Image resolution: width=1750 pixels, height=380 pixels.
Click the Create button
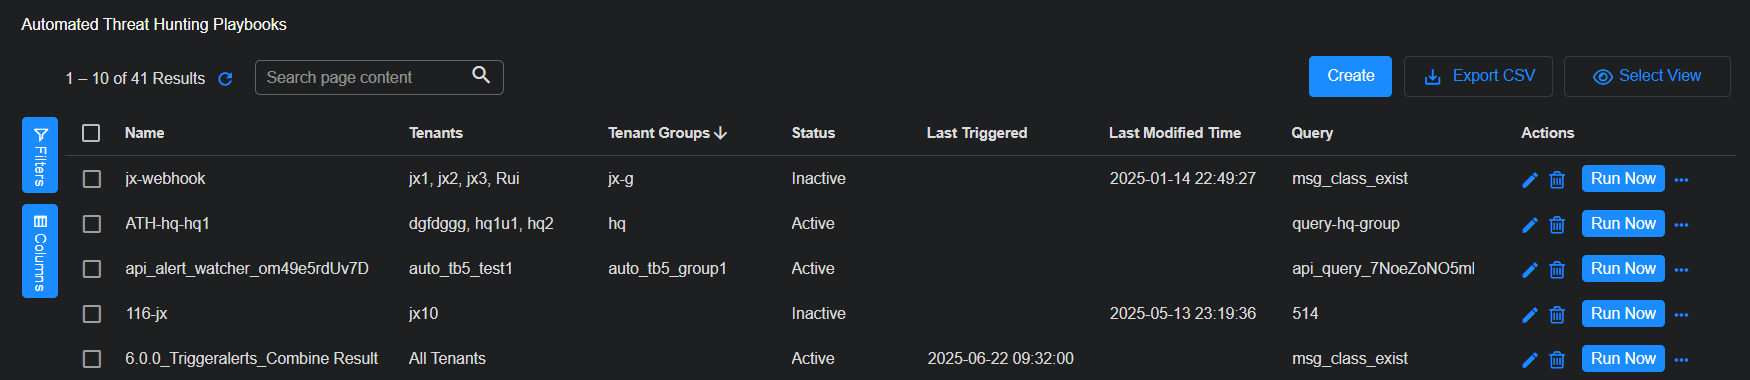1350,76
